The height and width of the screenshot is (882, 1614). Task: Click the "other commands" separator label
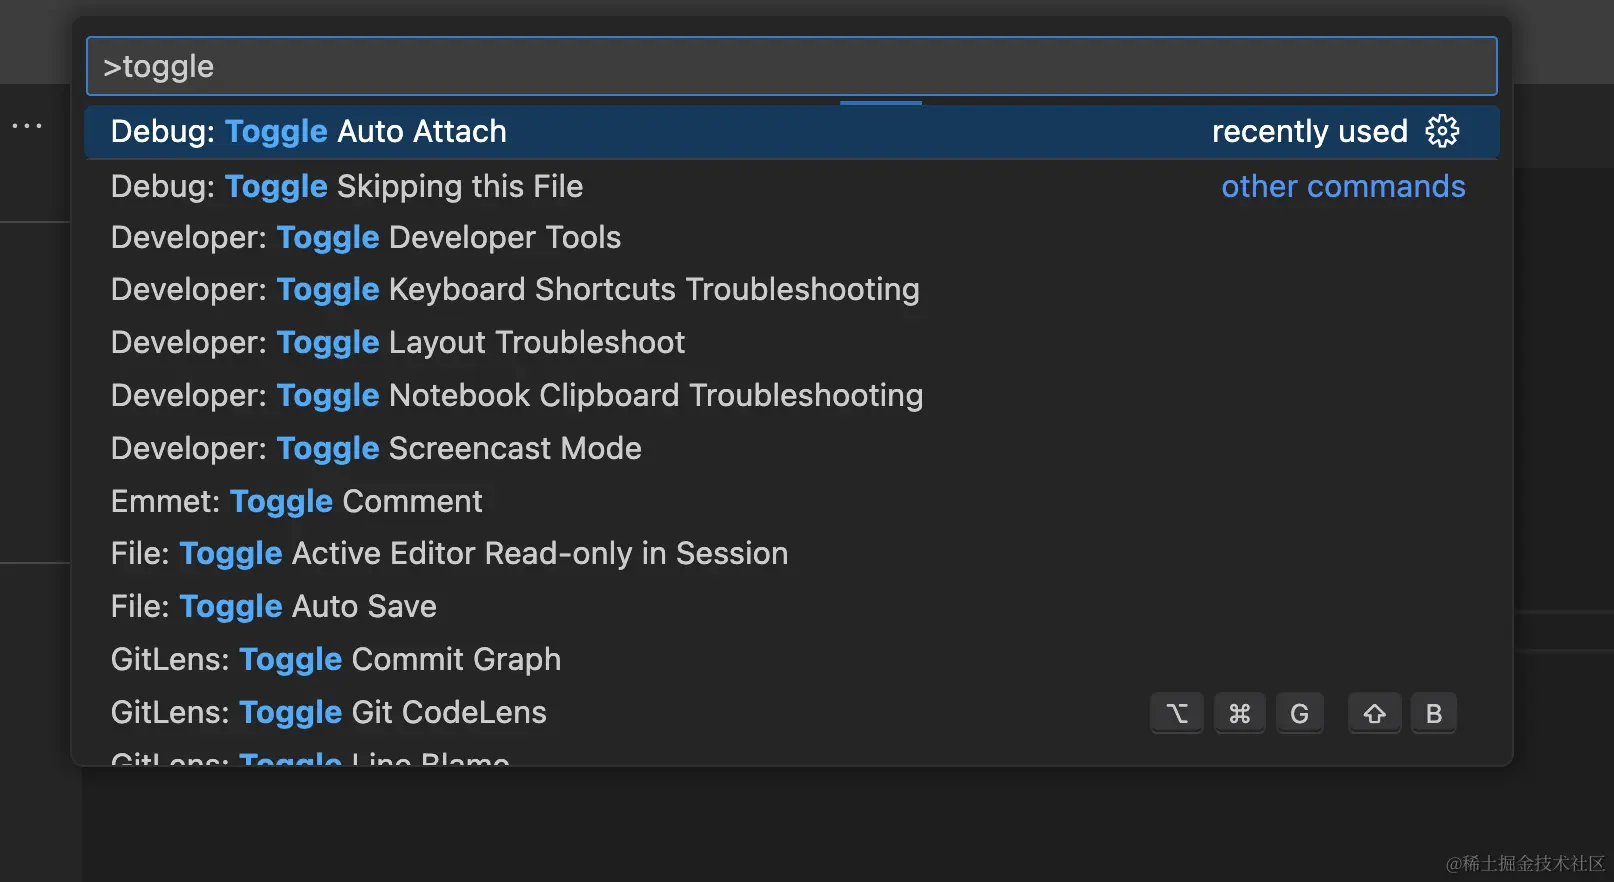[x=1343, y=187]
